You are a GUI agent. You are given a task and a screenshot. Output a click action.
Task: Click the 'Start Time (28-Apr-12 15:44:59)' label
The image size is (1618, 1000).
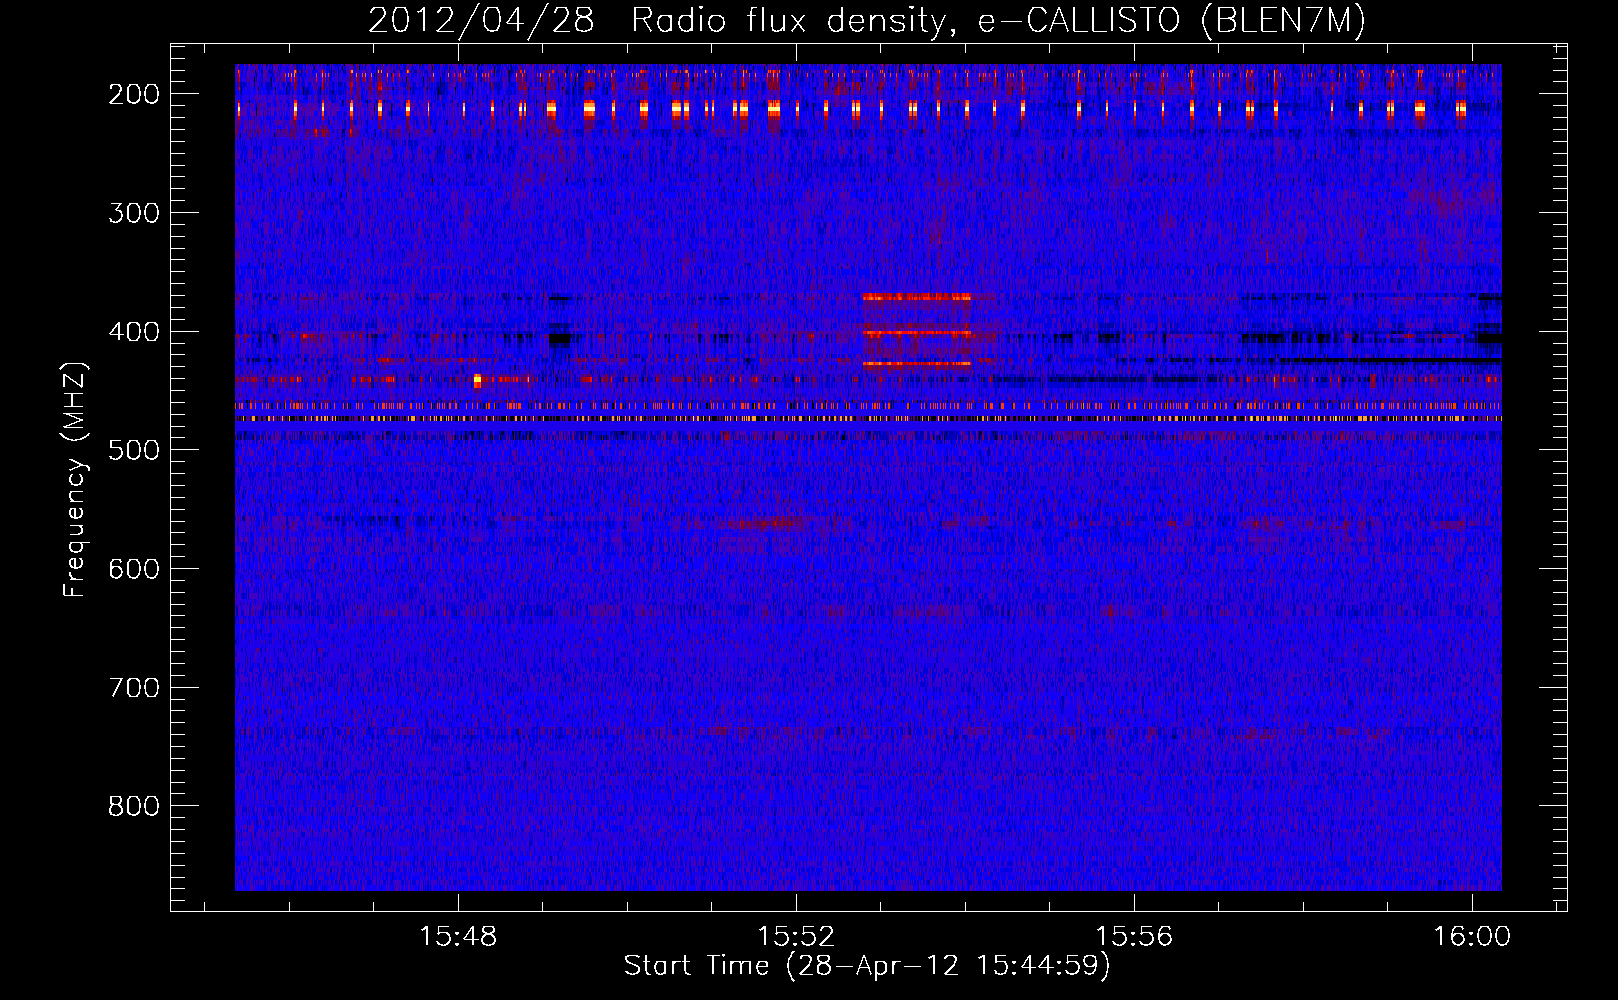[x=867, y=966]
